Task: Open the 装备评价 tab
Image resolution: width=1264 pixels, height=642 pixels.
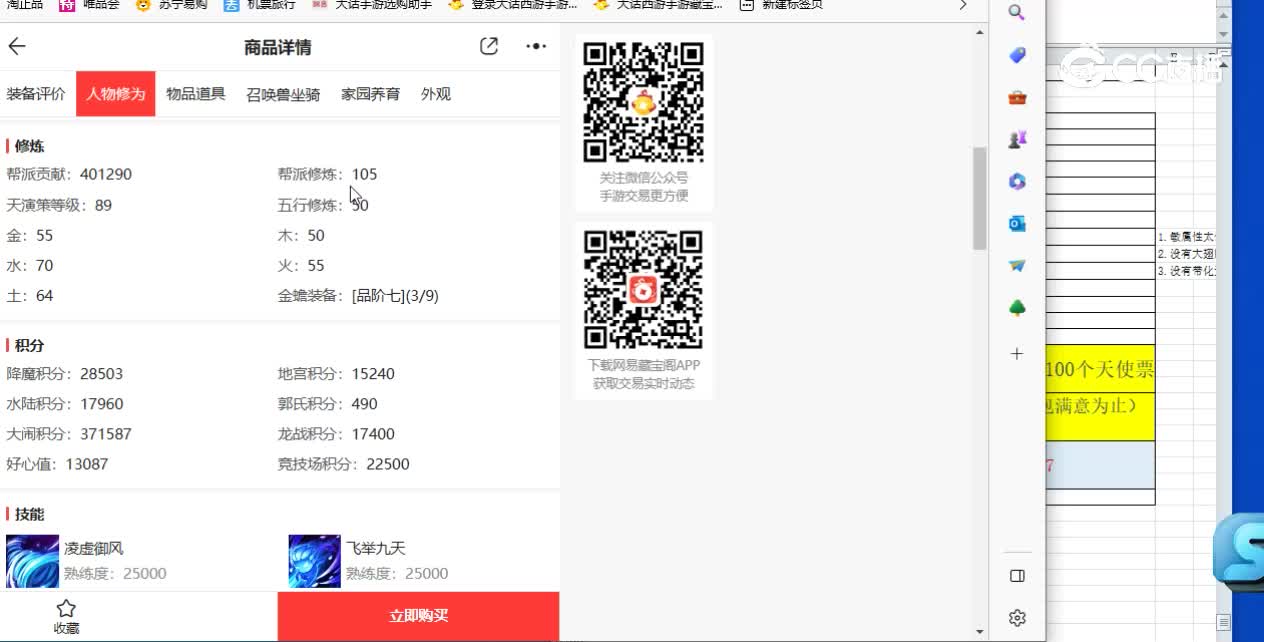Action: click(37, 93)
